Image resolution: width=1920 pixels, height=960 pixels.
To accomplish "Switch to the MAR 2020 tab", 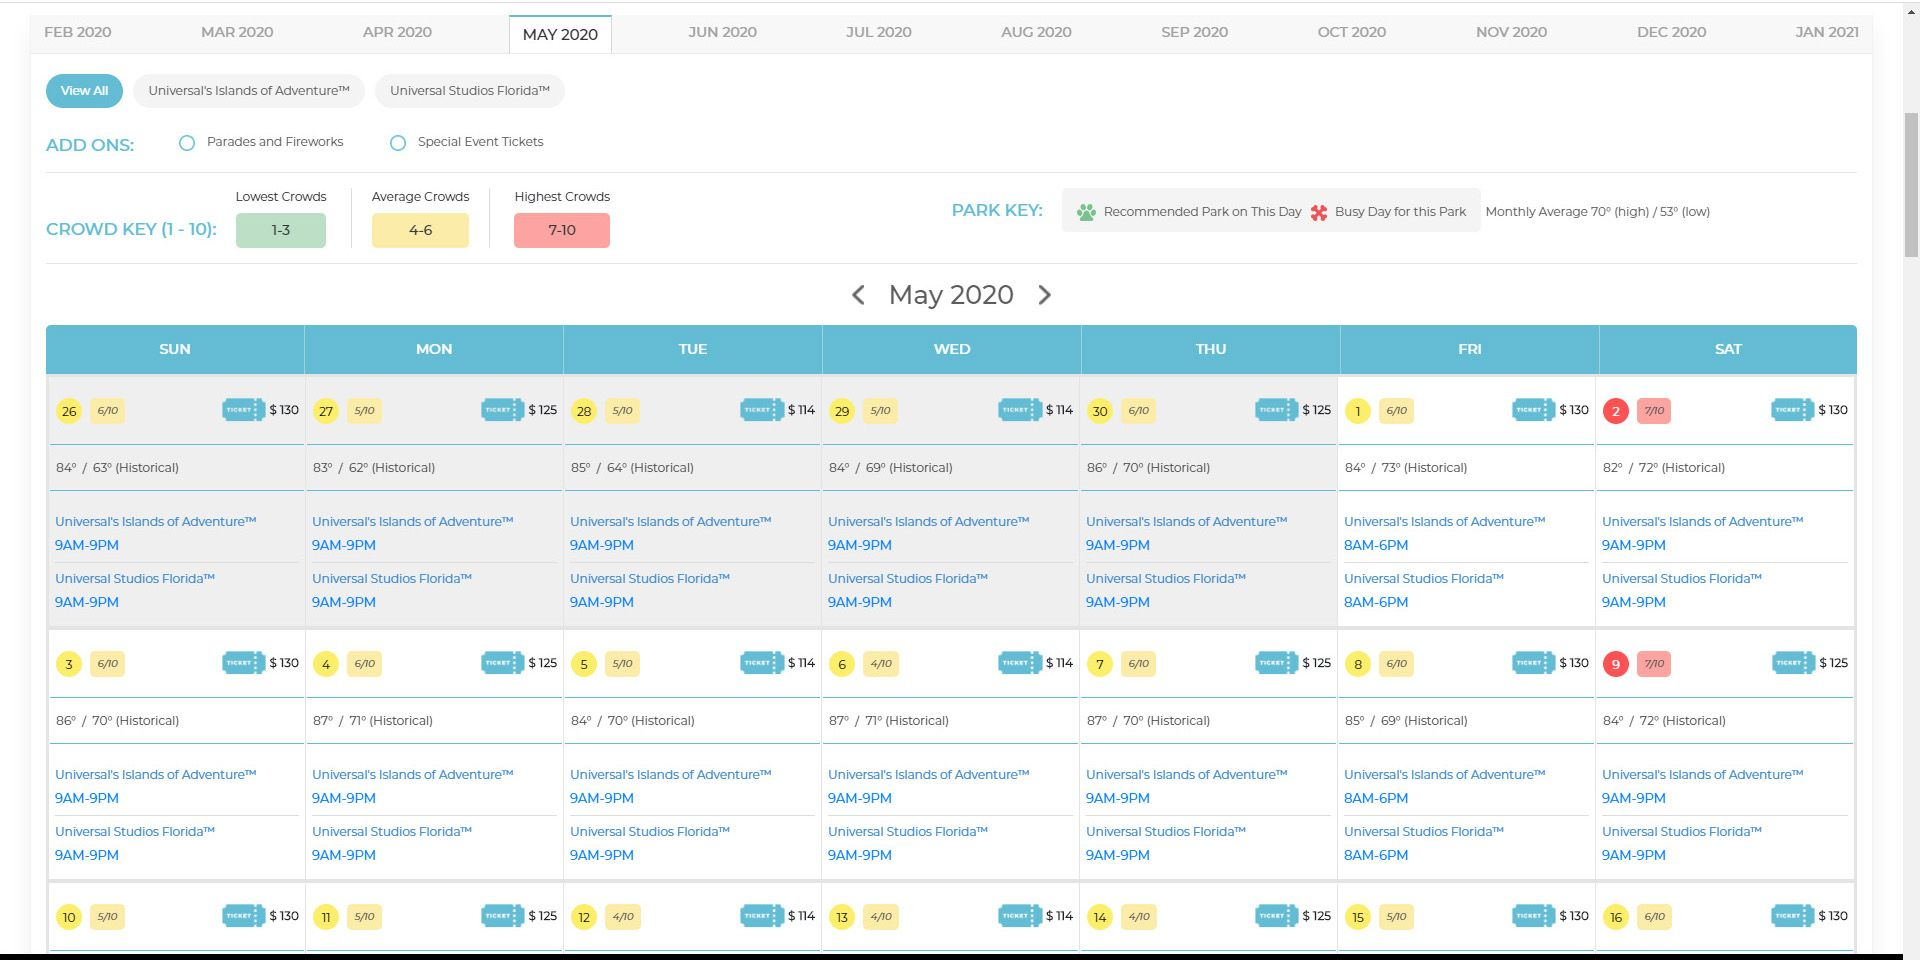I will click(x=237, y=32).
